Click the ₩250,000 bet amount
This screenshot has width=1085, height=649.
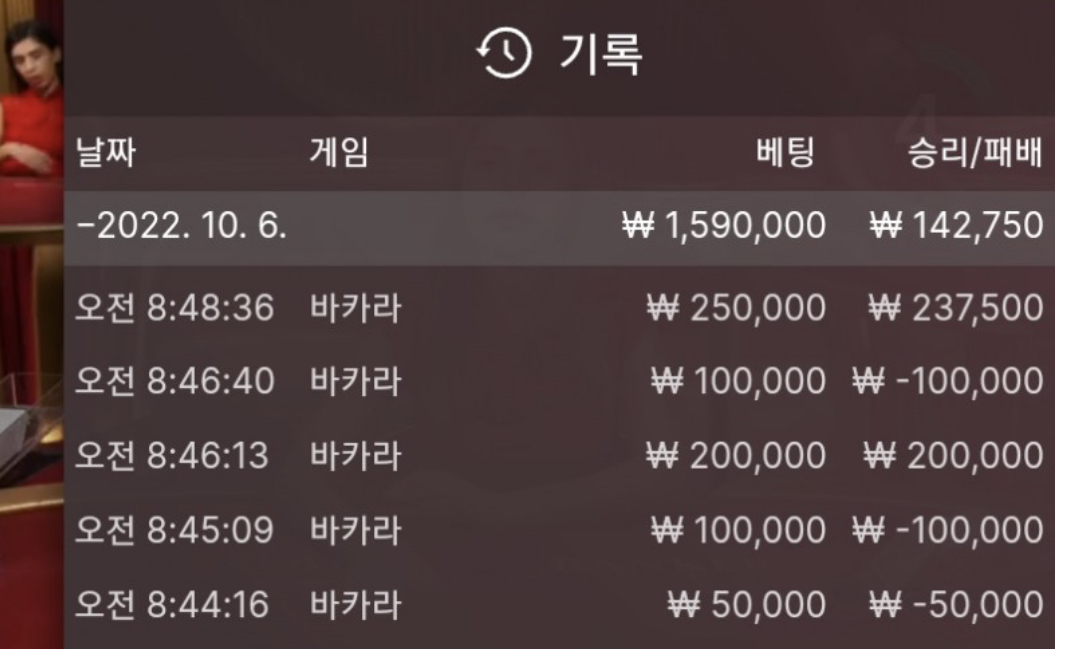[736, 308]
